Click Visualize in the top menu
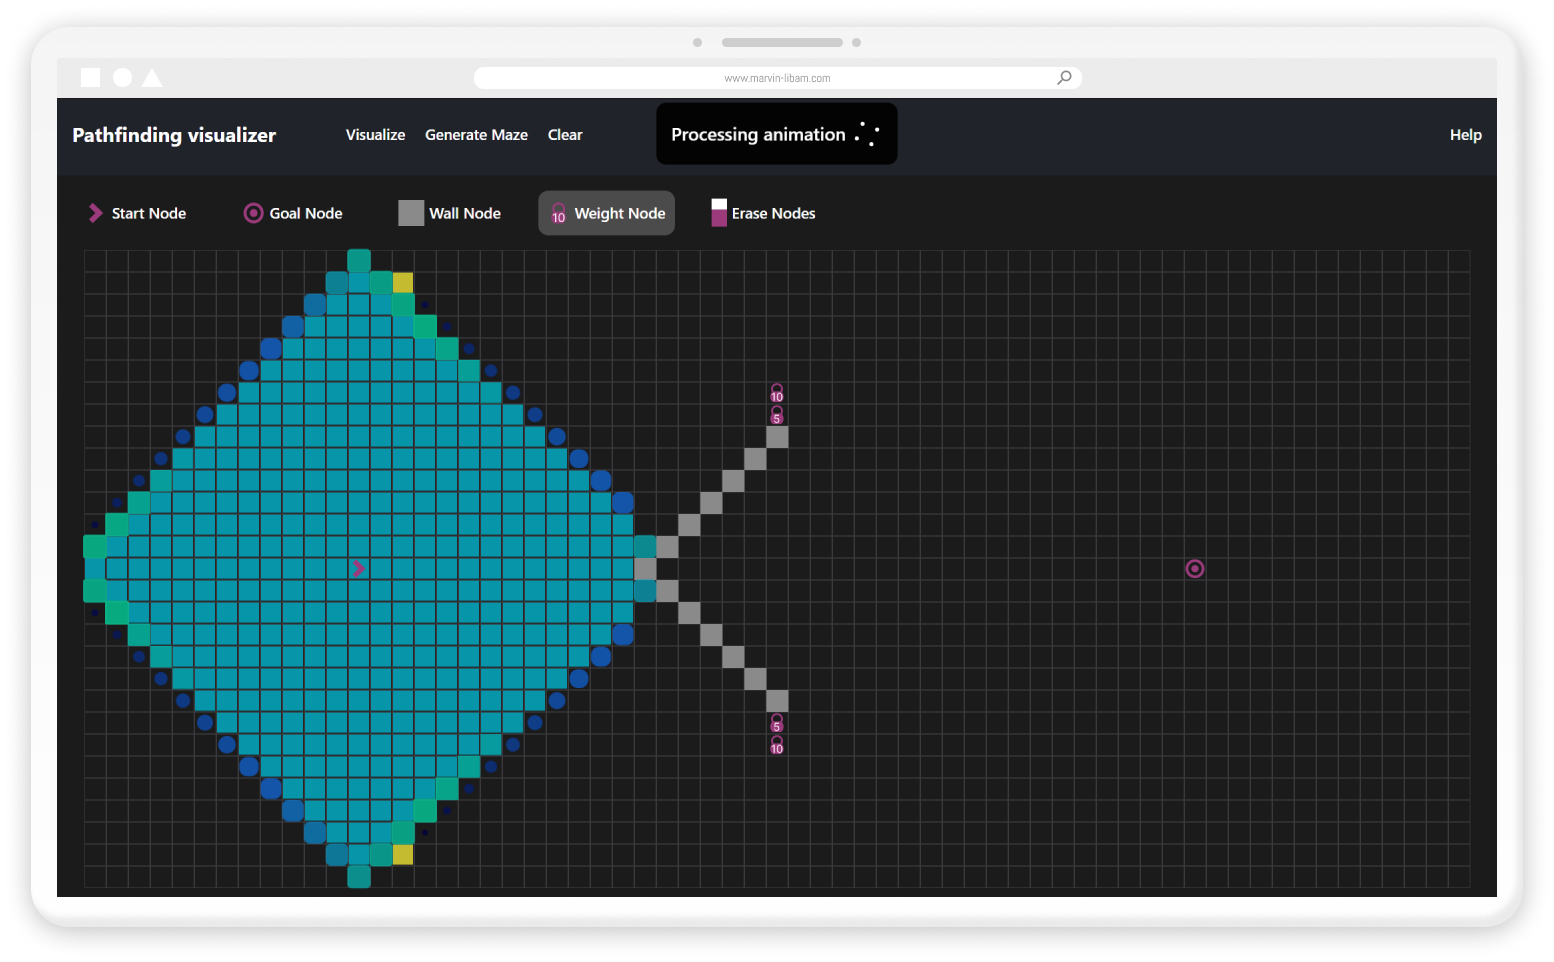Viewport: 1554px width, 962px height. [375, 135]
